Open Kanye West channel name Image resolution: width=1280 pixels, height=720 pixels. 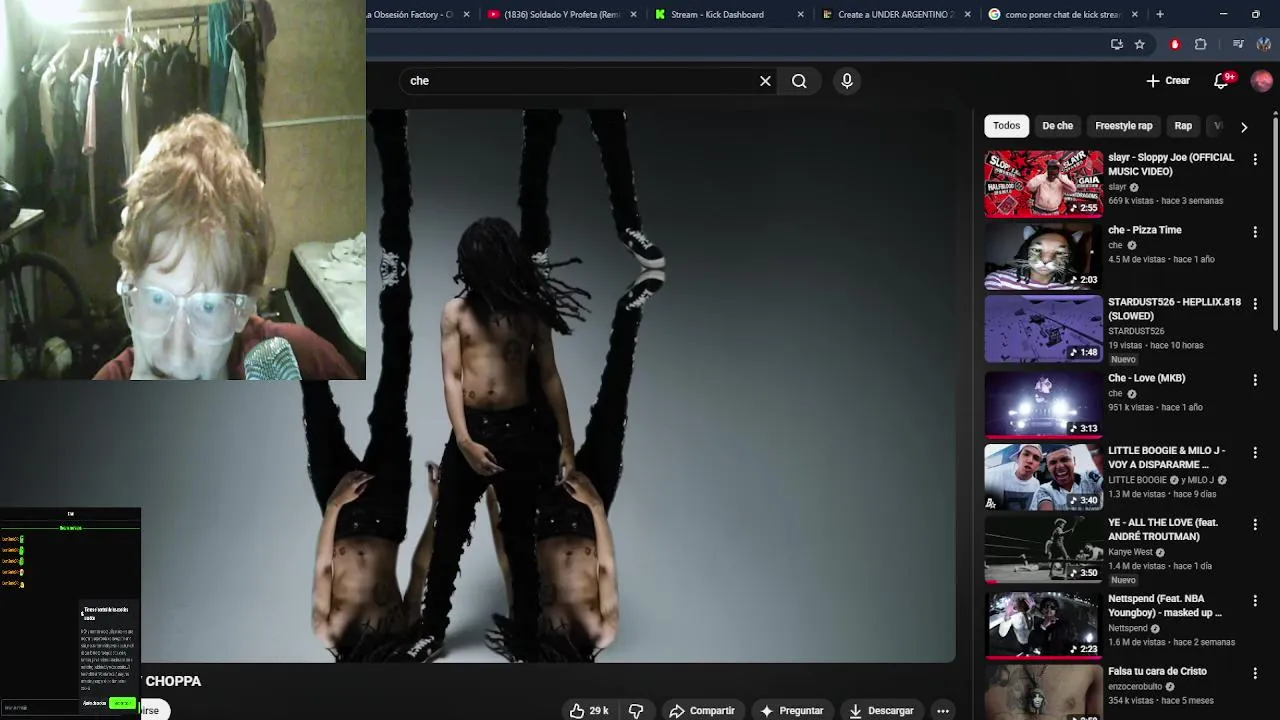tap(1130, 552)
